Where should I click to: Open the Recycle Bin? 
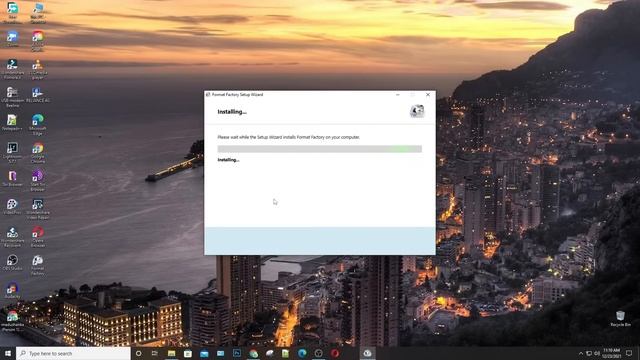pos(620,318)
